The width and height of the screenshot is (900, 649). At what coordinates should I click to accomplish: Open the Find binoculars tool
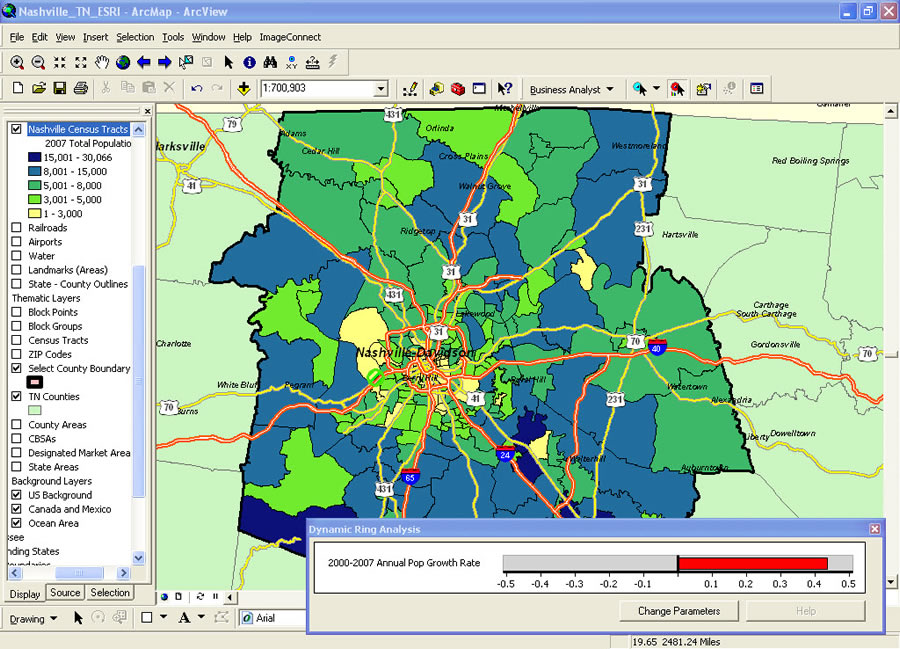[270, 62]
